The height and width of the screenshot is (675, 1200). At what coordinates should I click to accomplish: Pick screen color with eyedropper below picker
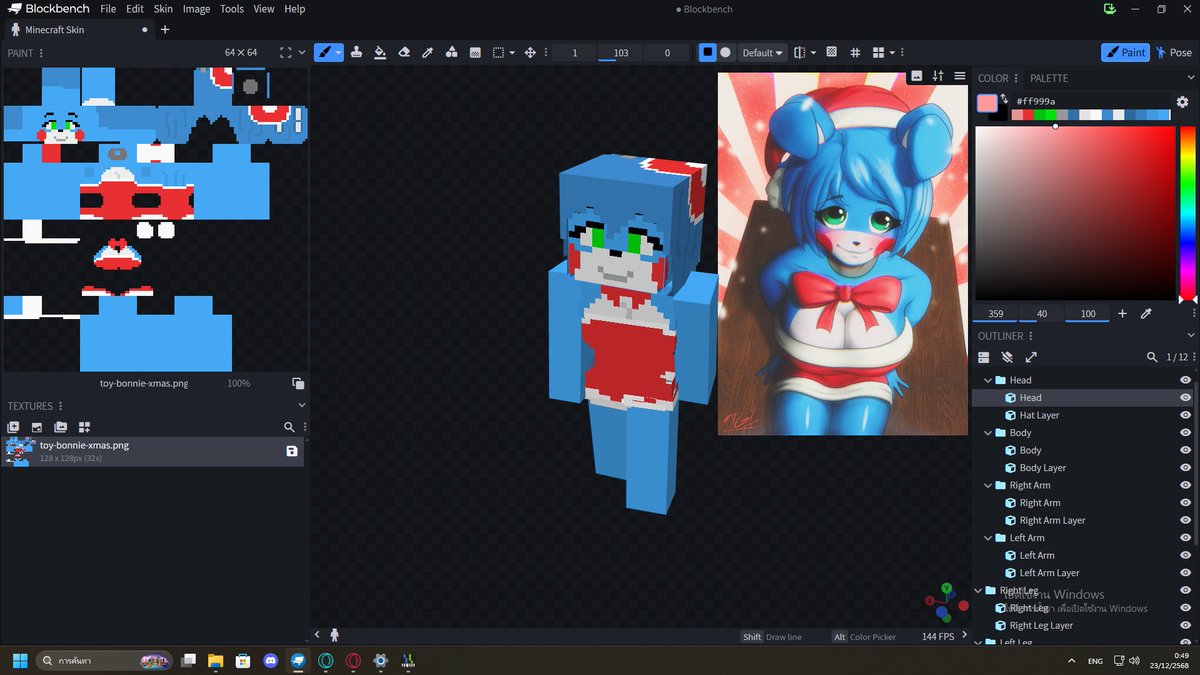point(1146,314)
